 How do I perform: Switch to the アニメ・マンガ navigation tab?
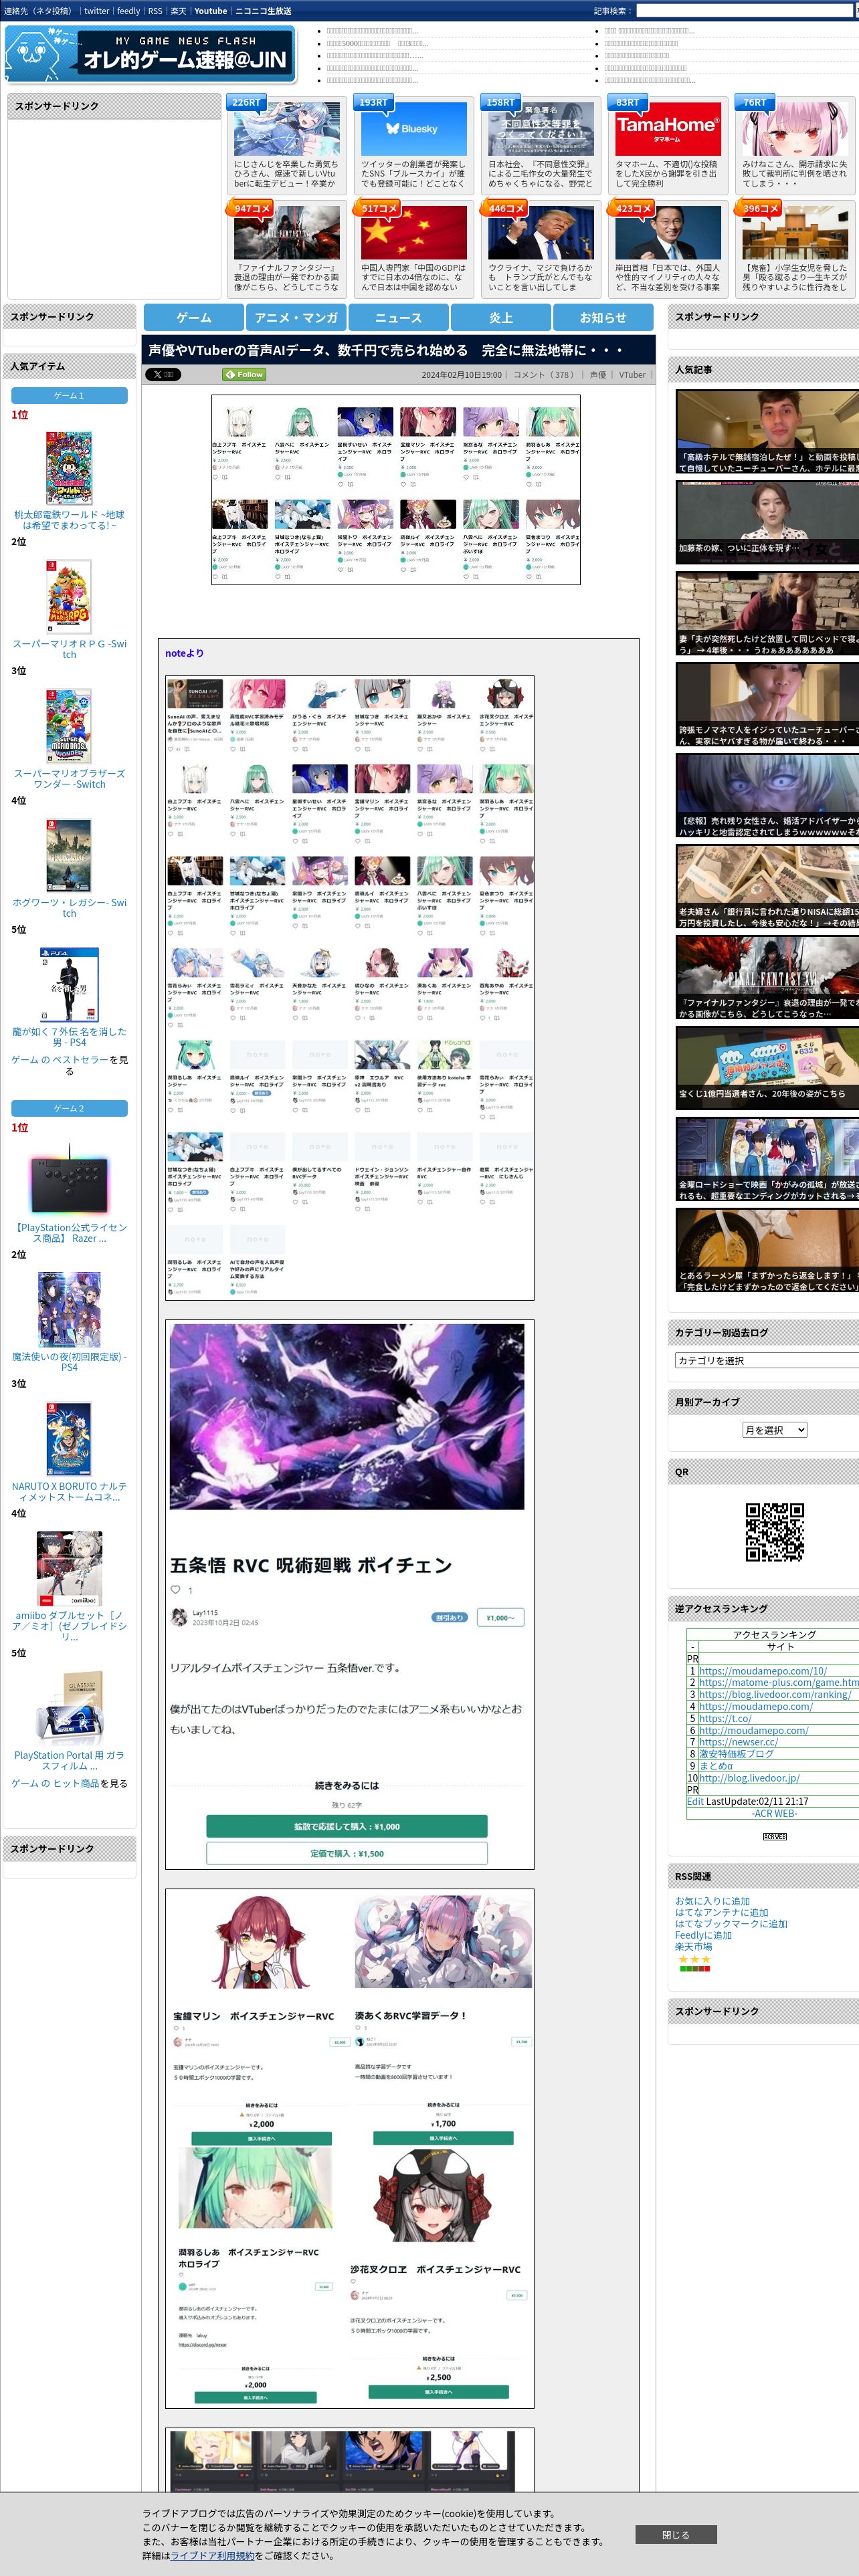tap(296, 317)
